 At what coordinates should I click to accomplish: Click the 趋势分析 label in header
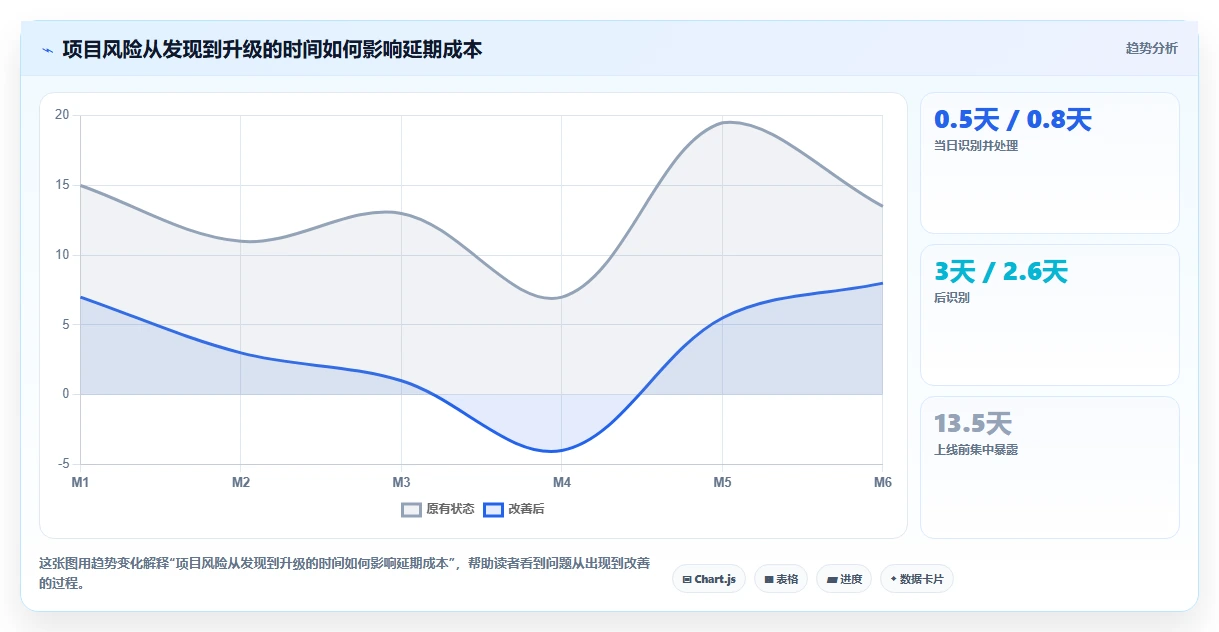(1151, 48)
